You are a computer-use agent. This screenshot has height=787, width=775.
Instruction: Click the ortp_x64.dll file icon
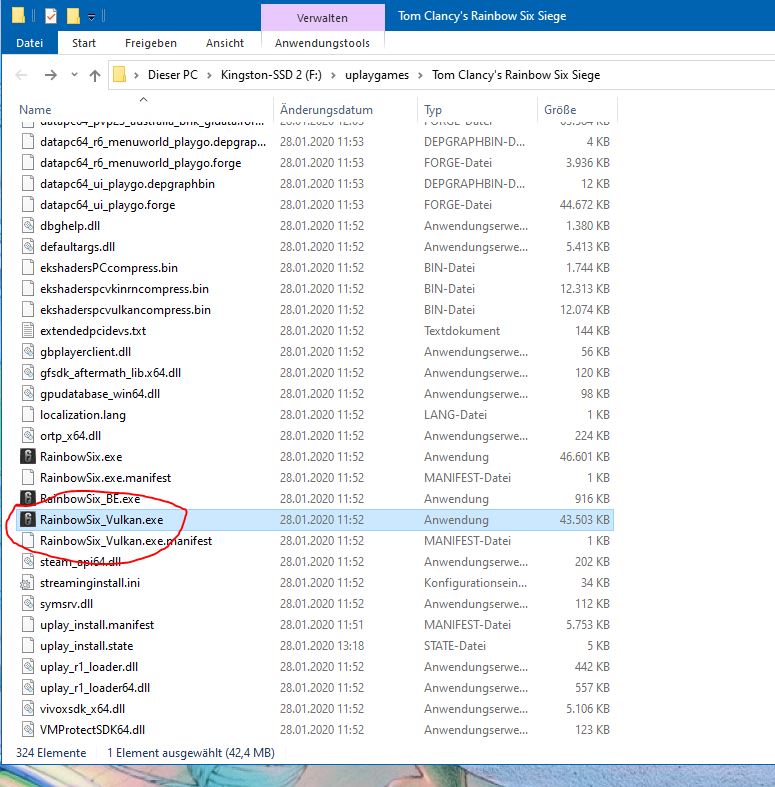pos(28,436)
